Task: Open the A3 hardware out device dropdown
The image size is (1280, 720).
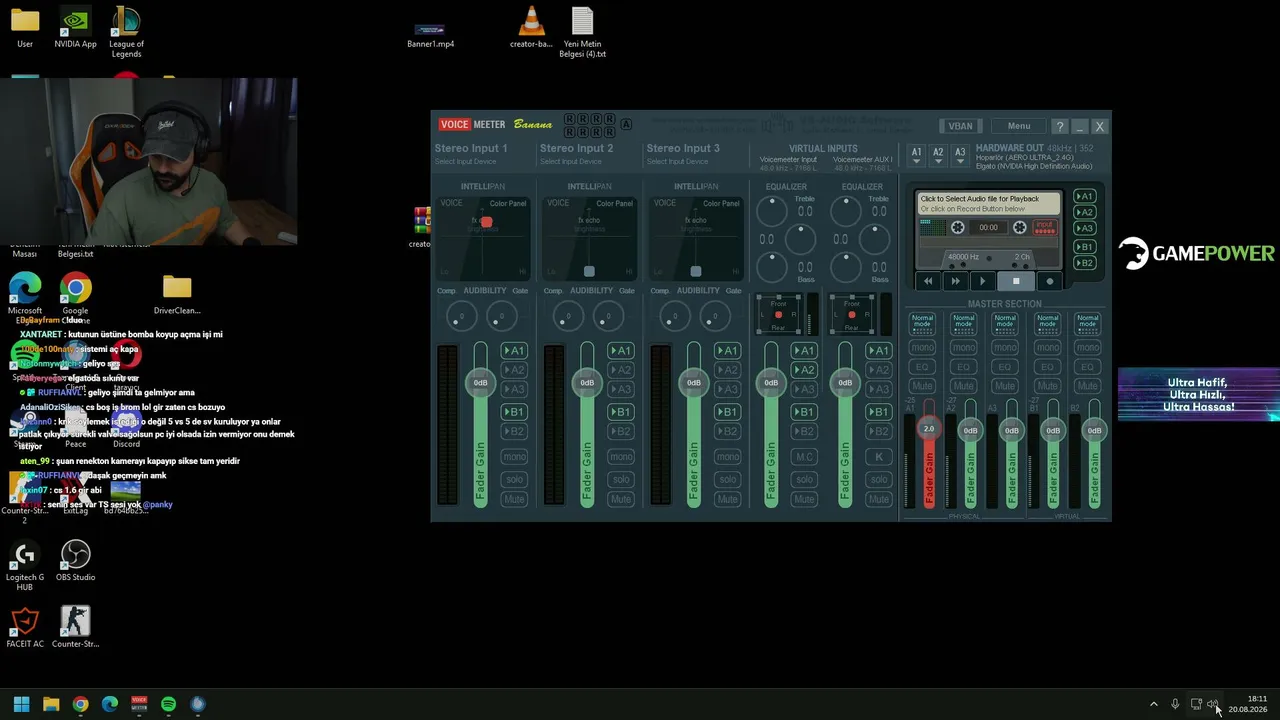Action: point(960,155)
